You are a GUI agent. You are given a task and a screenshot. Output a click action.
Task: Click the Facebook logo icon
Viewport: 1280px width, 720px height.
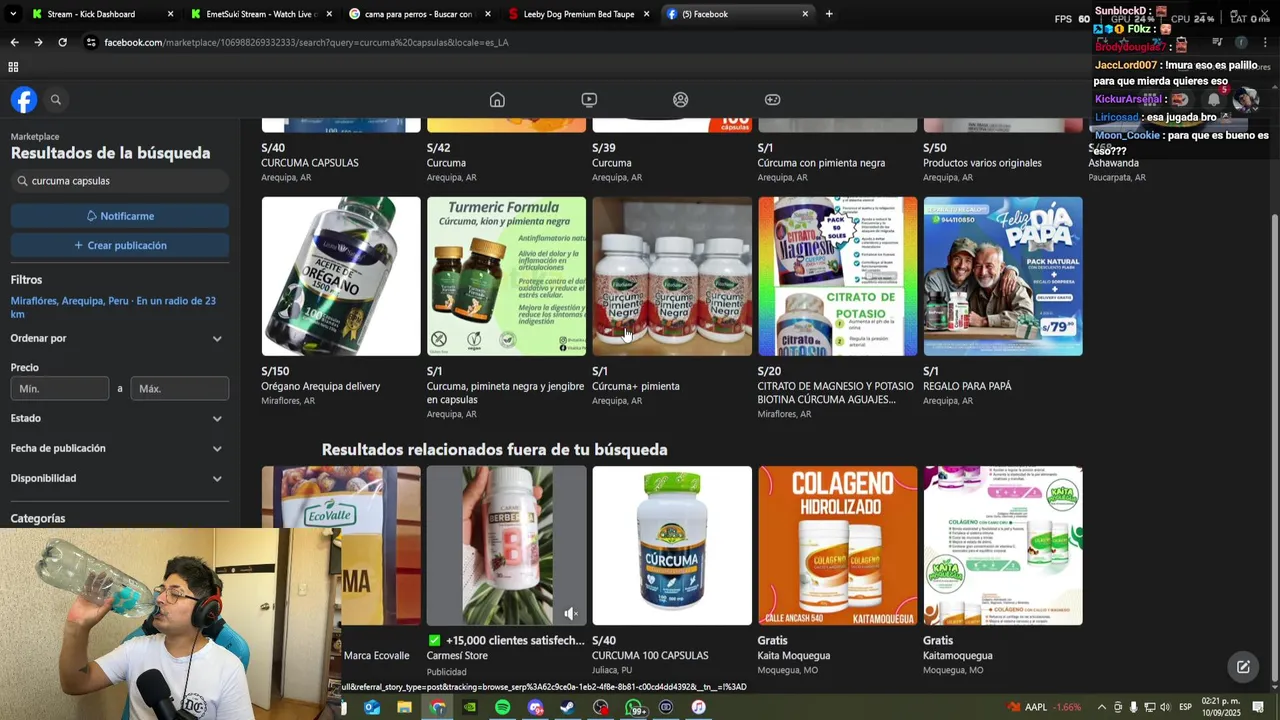point(24,100)
